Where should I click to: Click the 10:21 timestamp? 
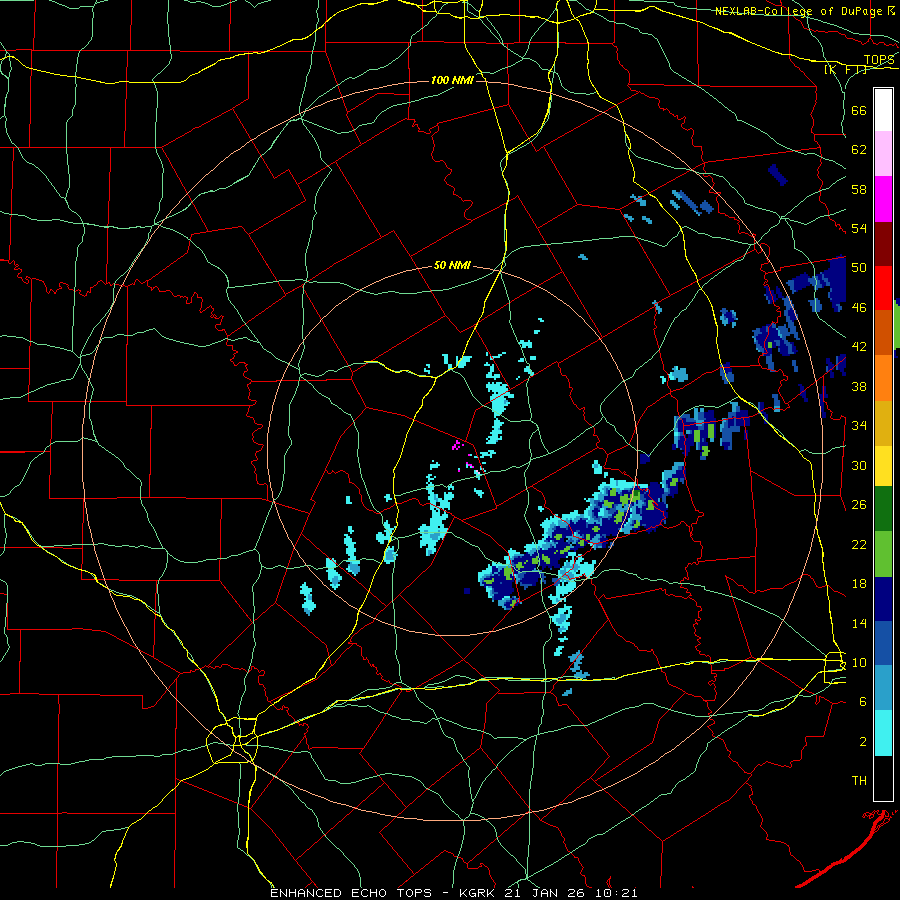pos(618,893)
